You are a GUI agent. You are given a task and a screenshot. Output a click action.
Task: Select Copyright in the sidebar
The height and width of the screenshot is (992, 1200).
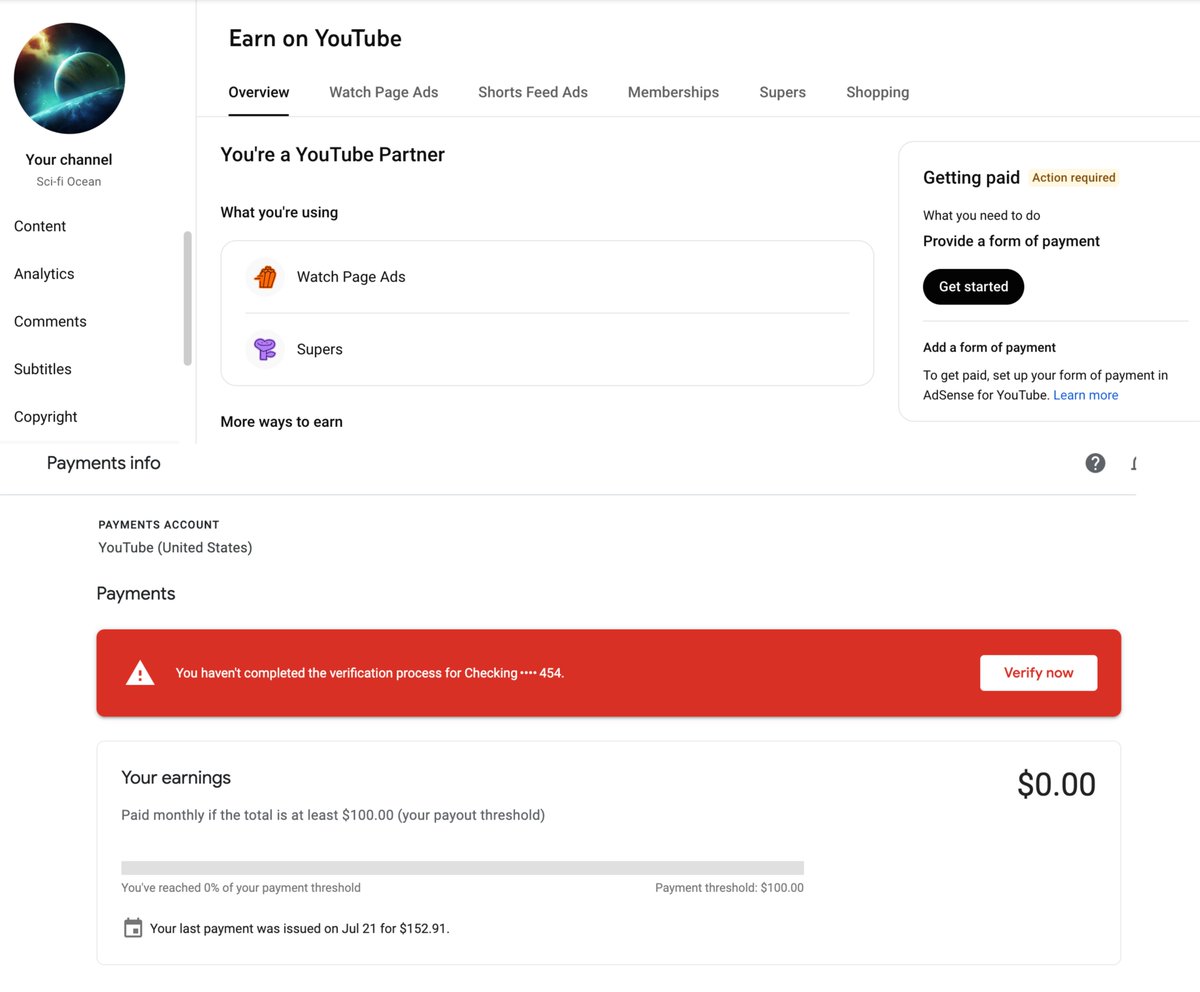pos(46,417)
